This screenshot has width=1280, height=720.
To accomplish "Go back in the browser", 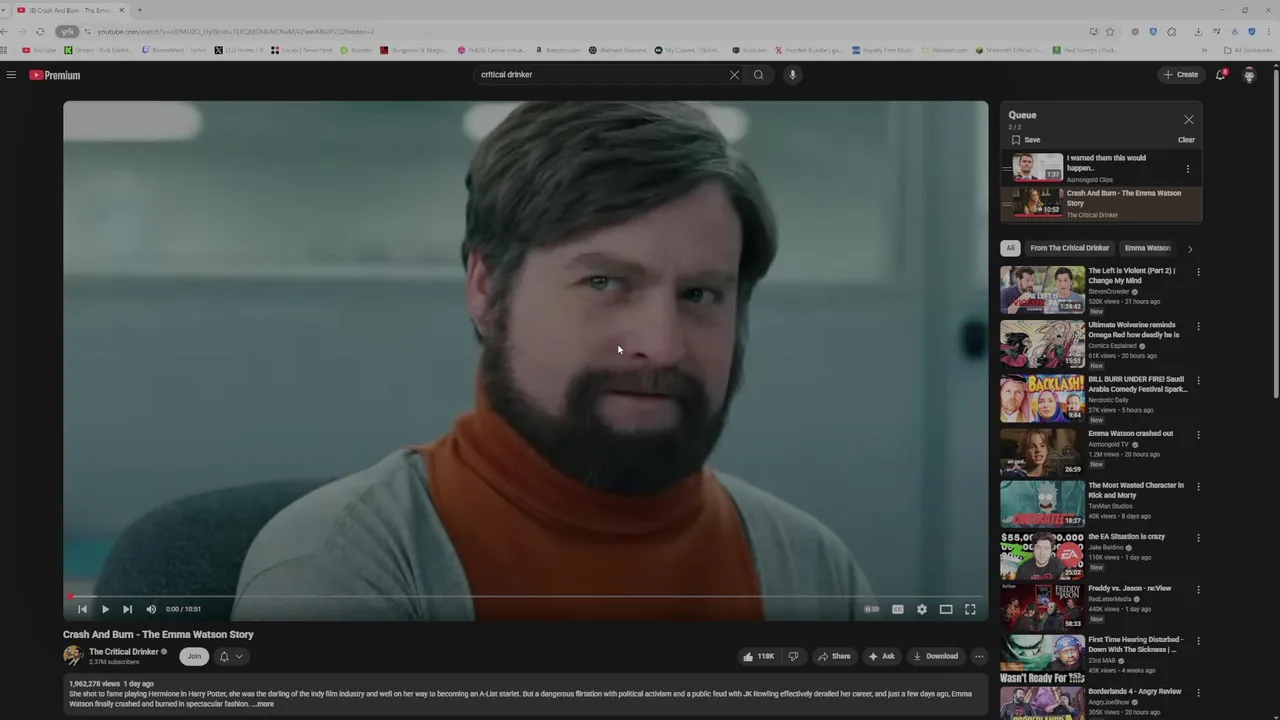I will (5, 31).
